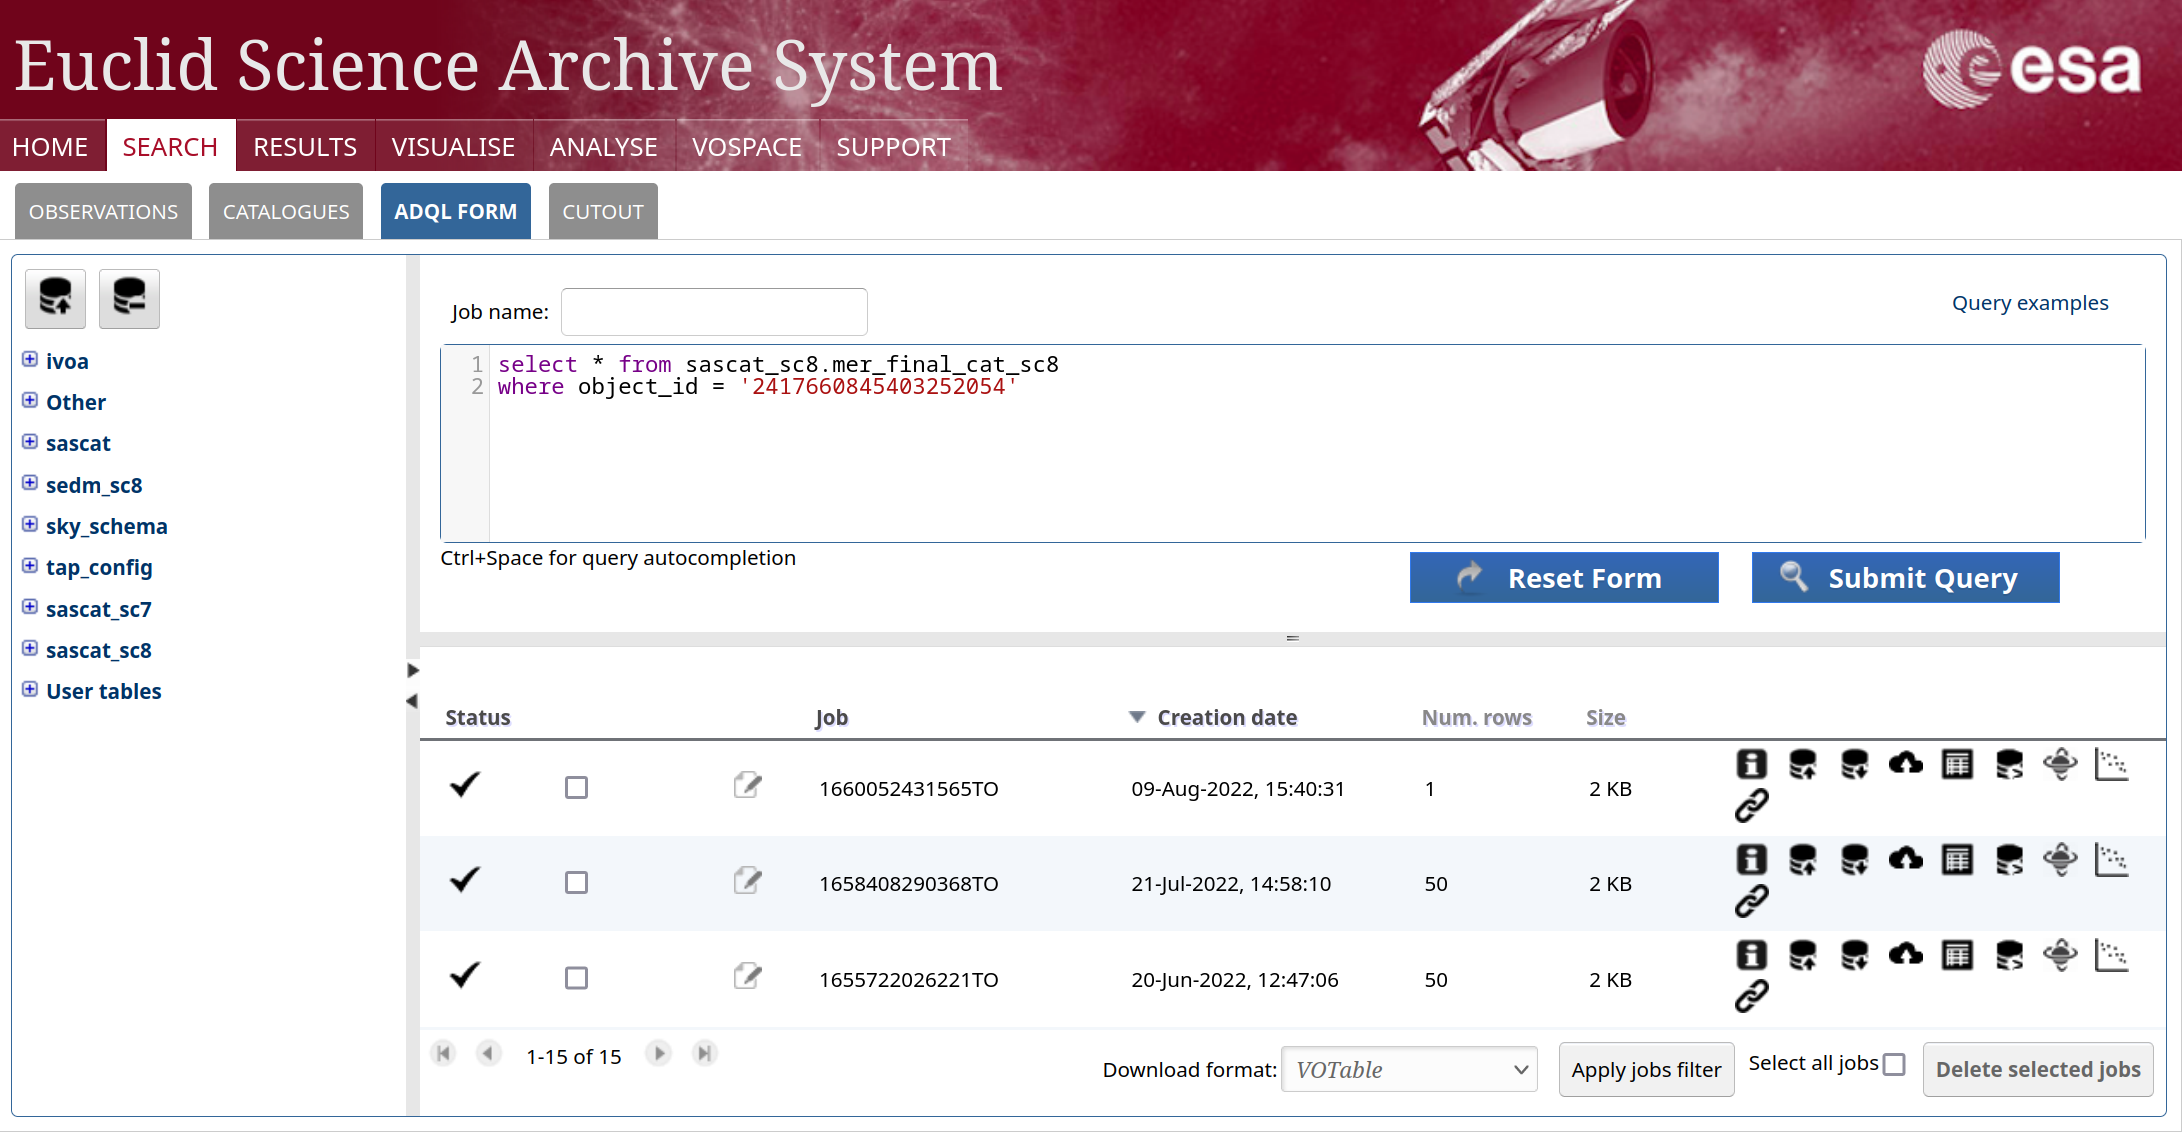Edit job name for 1660052431565TO

(x=748, y=786)
